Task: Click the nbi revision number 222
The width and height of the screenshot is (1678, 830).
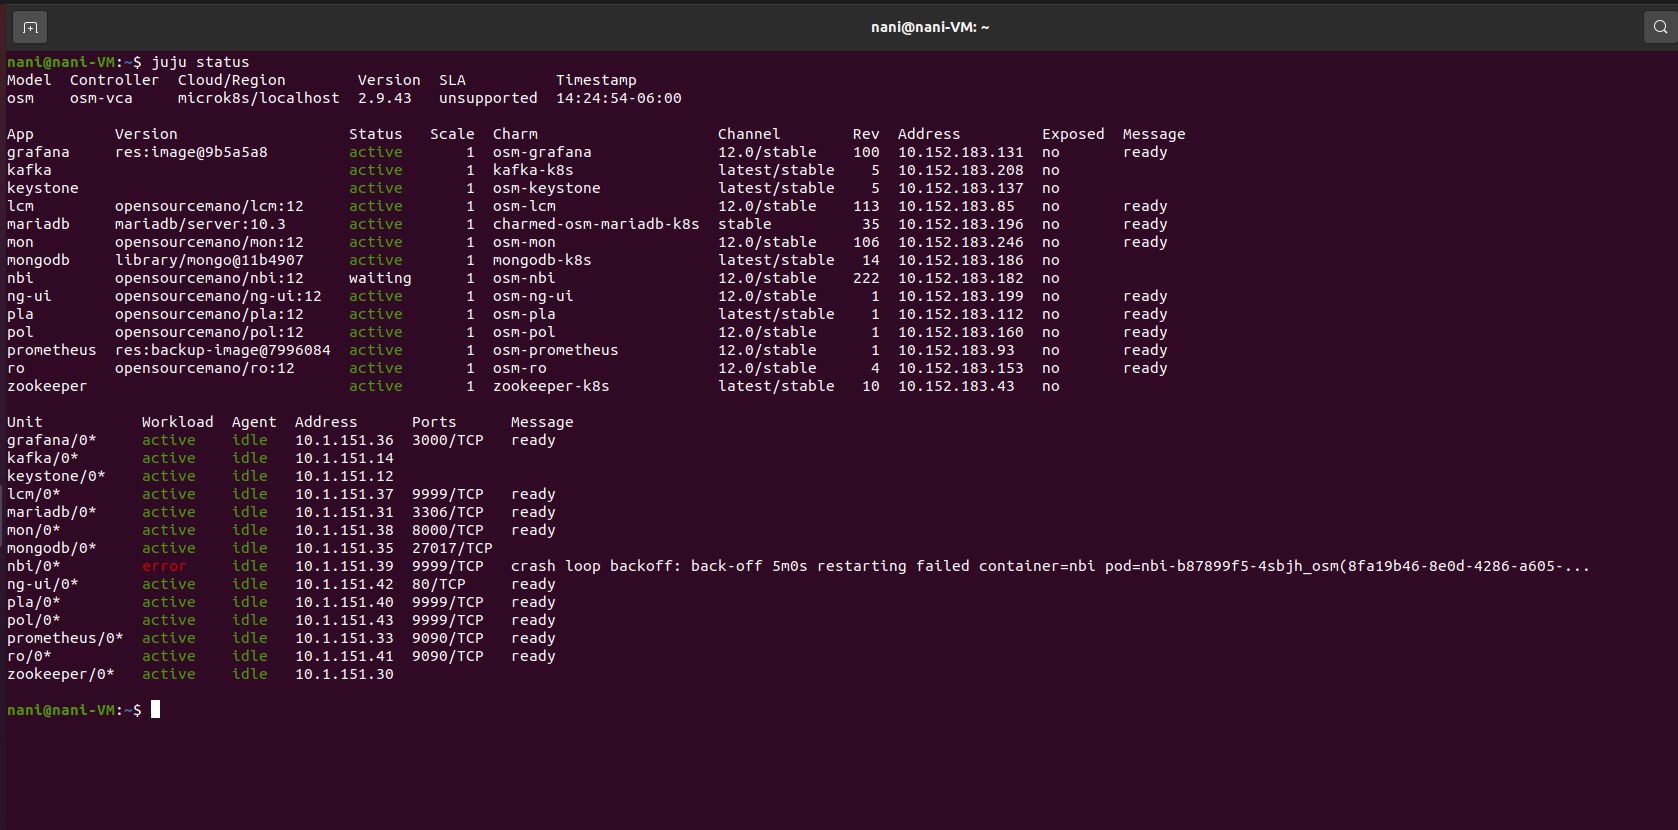Action: click(866, 278)
